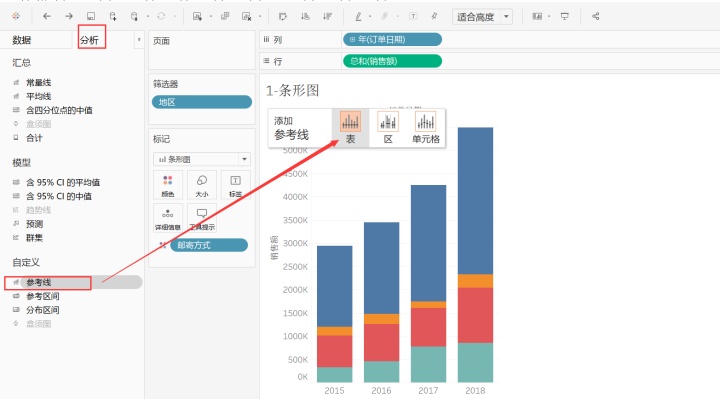Click the Show Me cards icon
720x399 pixels.
[x=537, y=16]
